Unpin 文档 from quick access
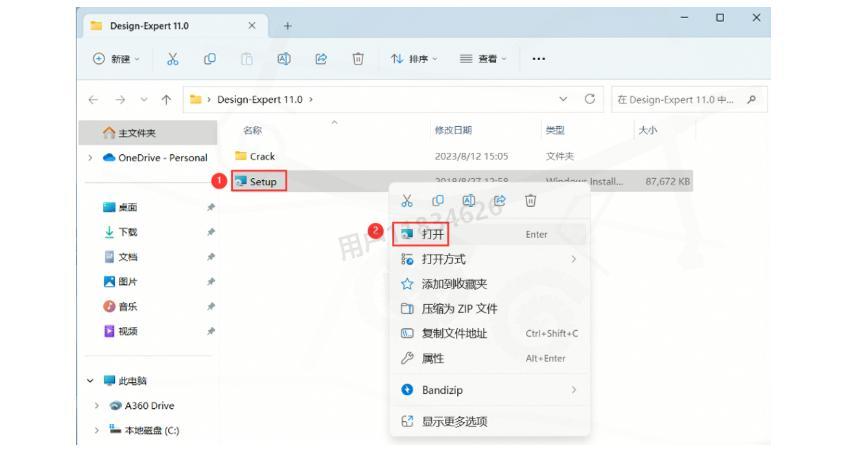 coord(211,257)
